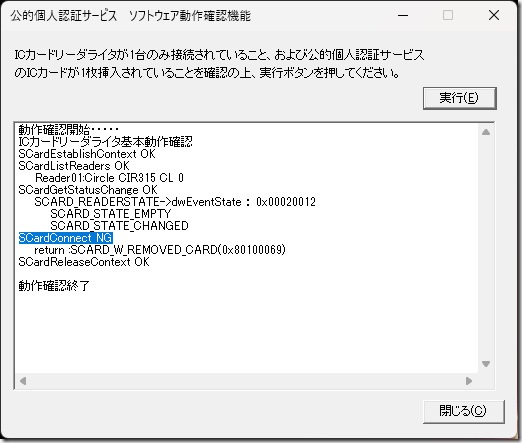
Task: Click the window title text
Action: pos(130,16)
